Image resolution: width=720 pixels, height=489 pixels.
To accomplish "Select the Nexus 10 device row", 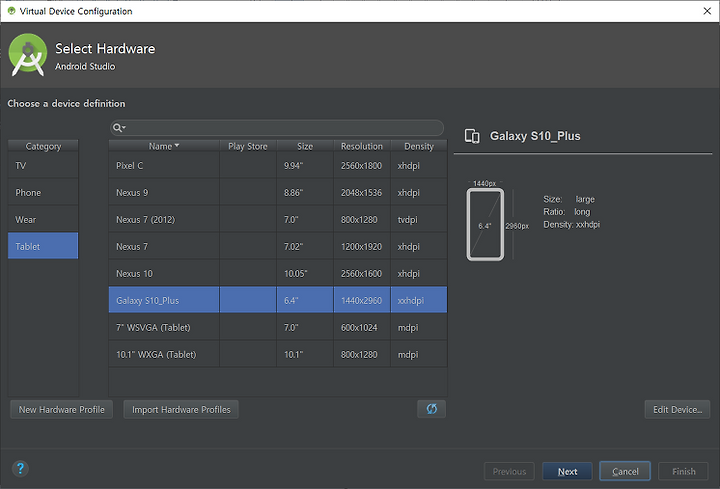I will (278, 274).
